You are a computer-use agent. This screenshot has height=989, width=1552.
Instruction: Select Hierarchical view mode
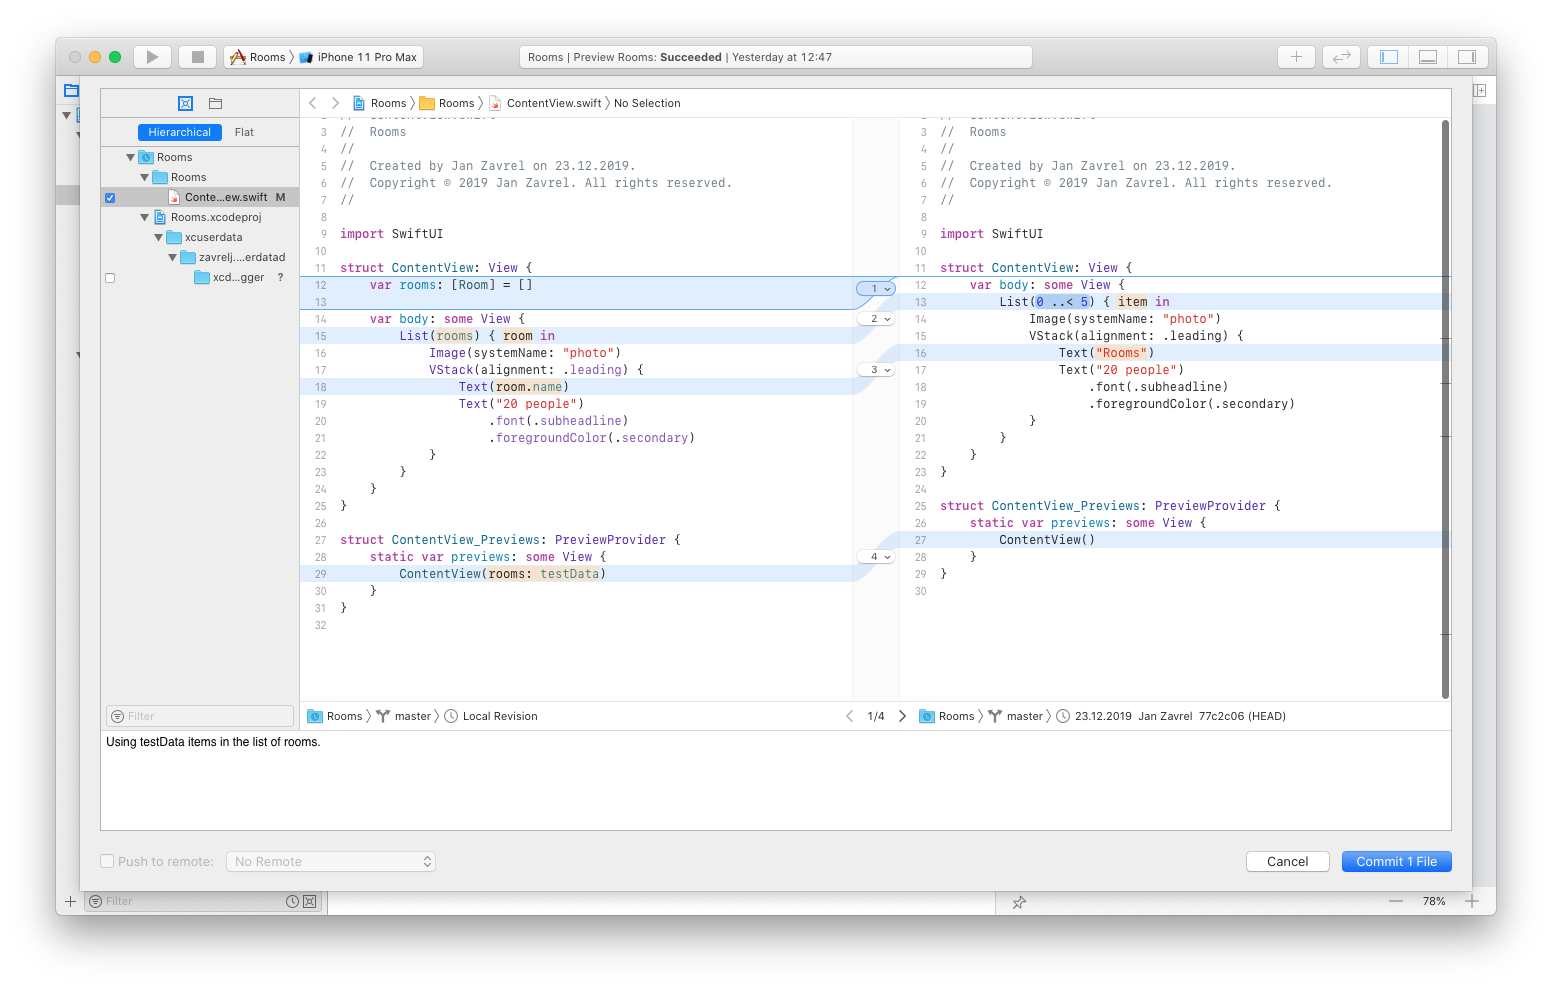179,131
